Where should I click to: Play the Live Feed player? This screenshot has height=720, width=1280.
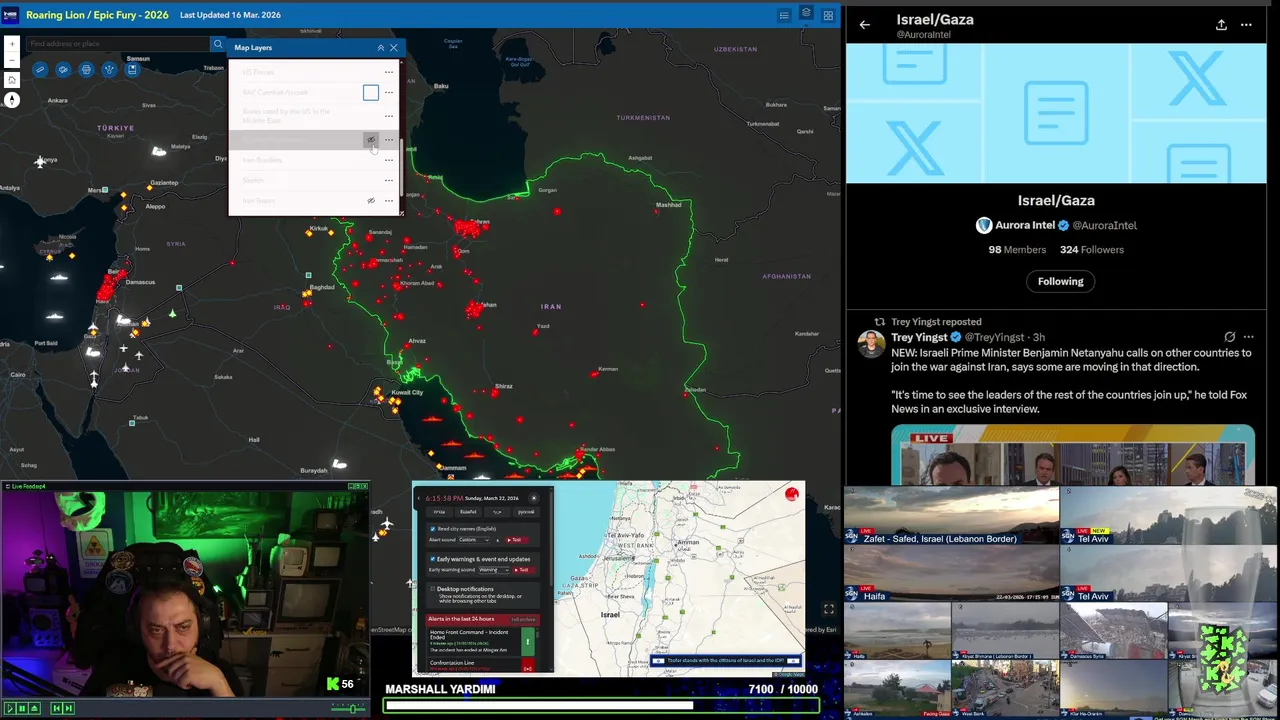[x=9, y=708]
